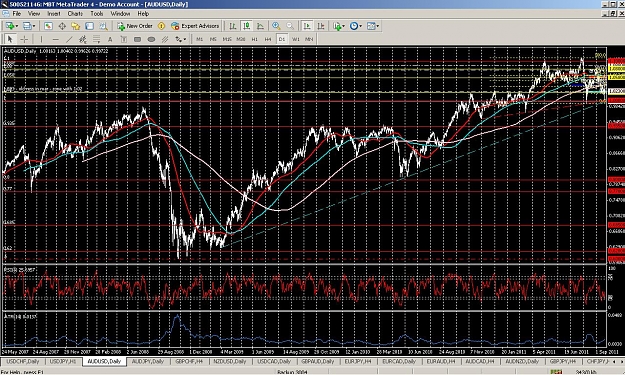Toggle Chart Shift option
625x375 pixels.
pyautogui.click(x=320, y=26)
